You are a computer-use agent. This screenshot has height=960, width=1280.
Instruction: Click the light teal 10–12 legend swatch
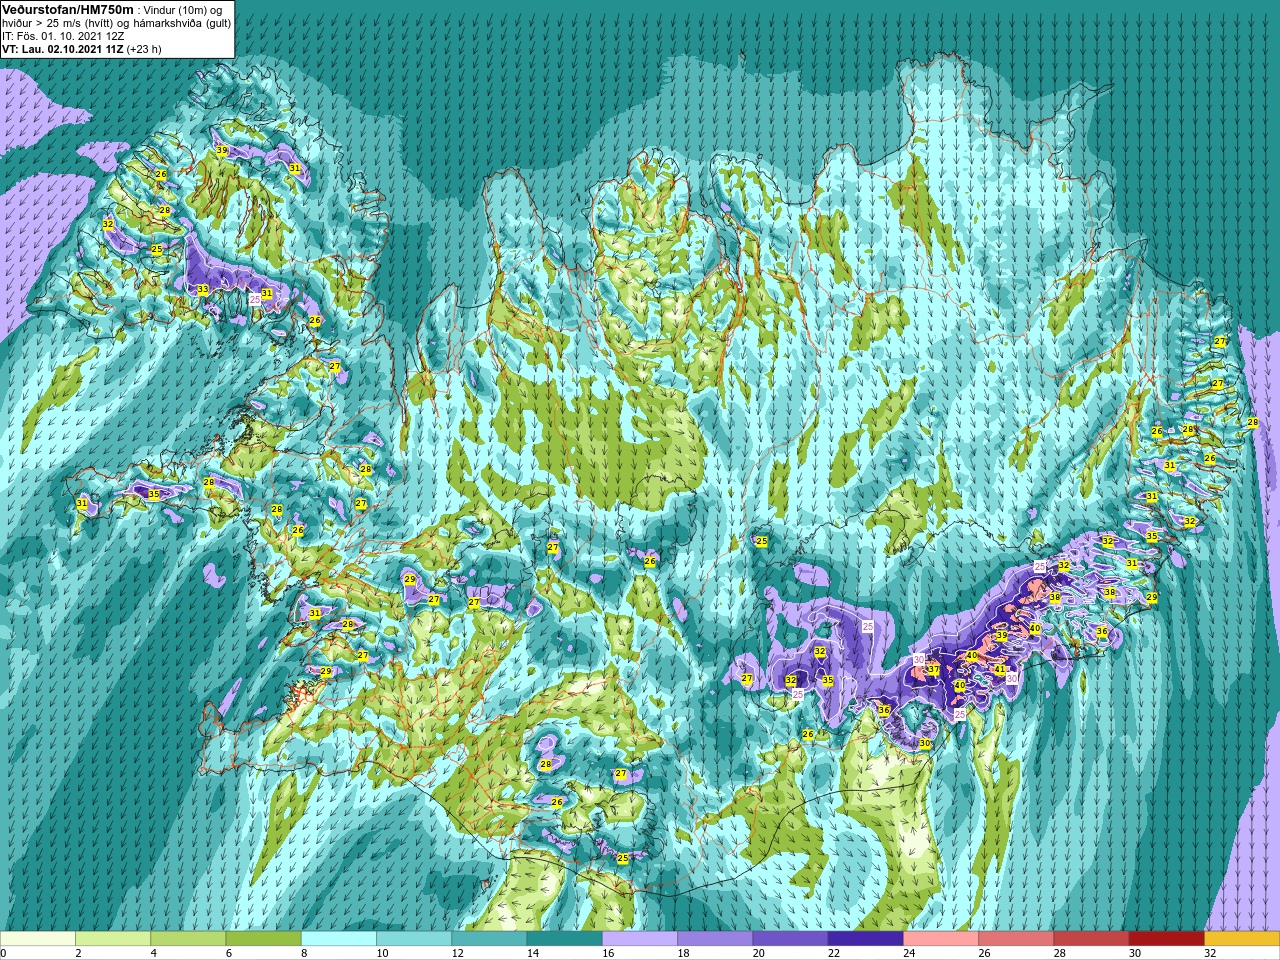click(414, 939)
